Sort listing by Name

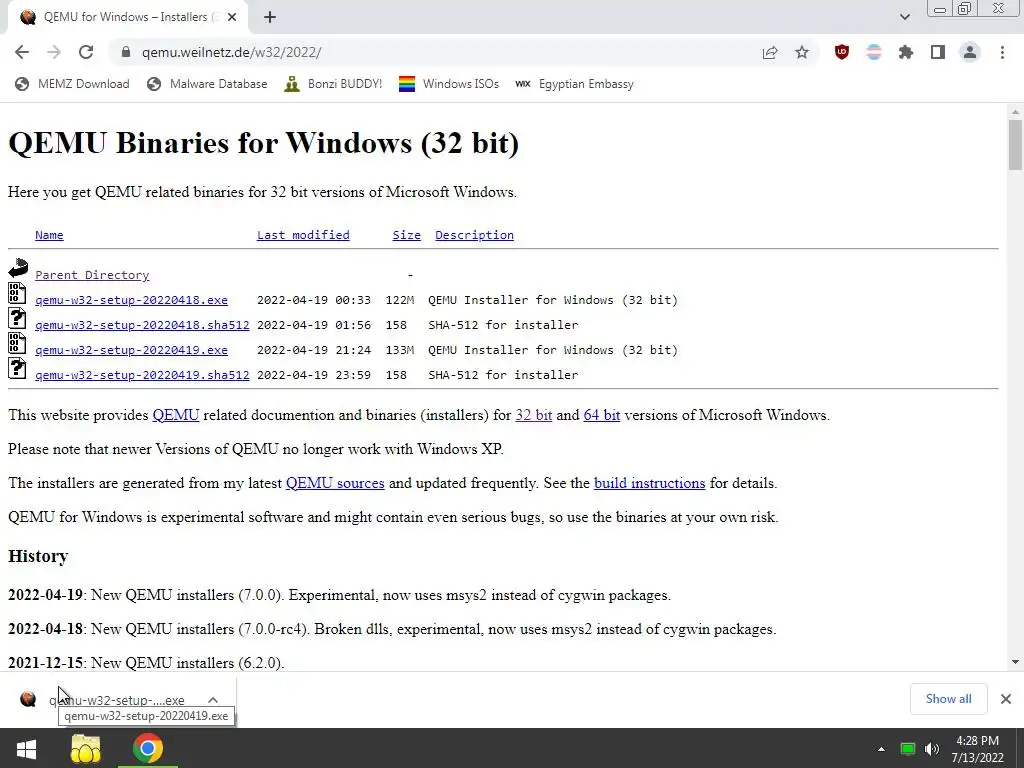49,235
